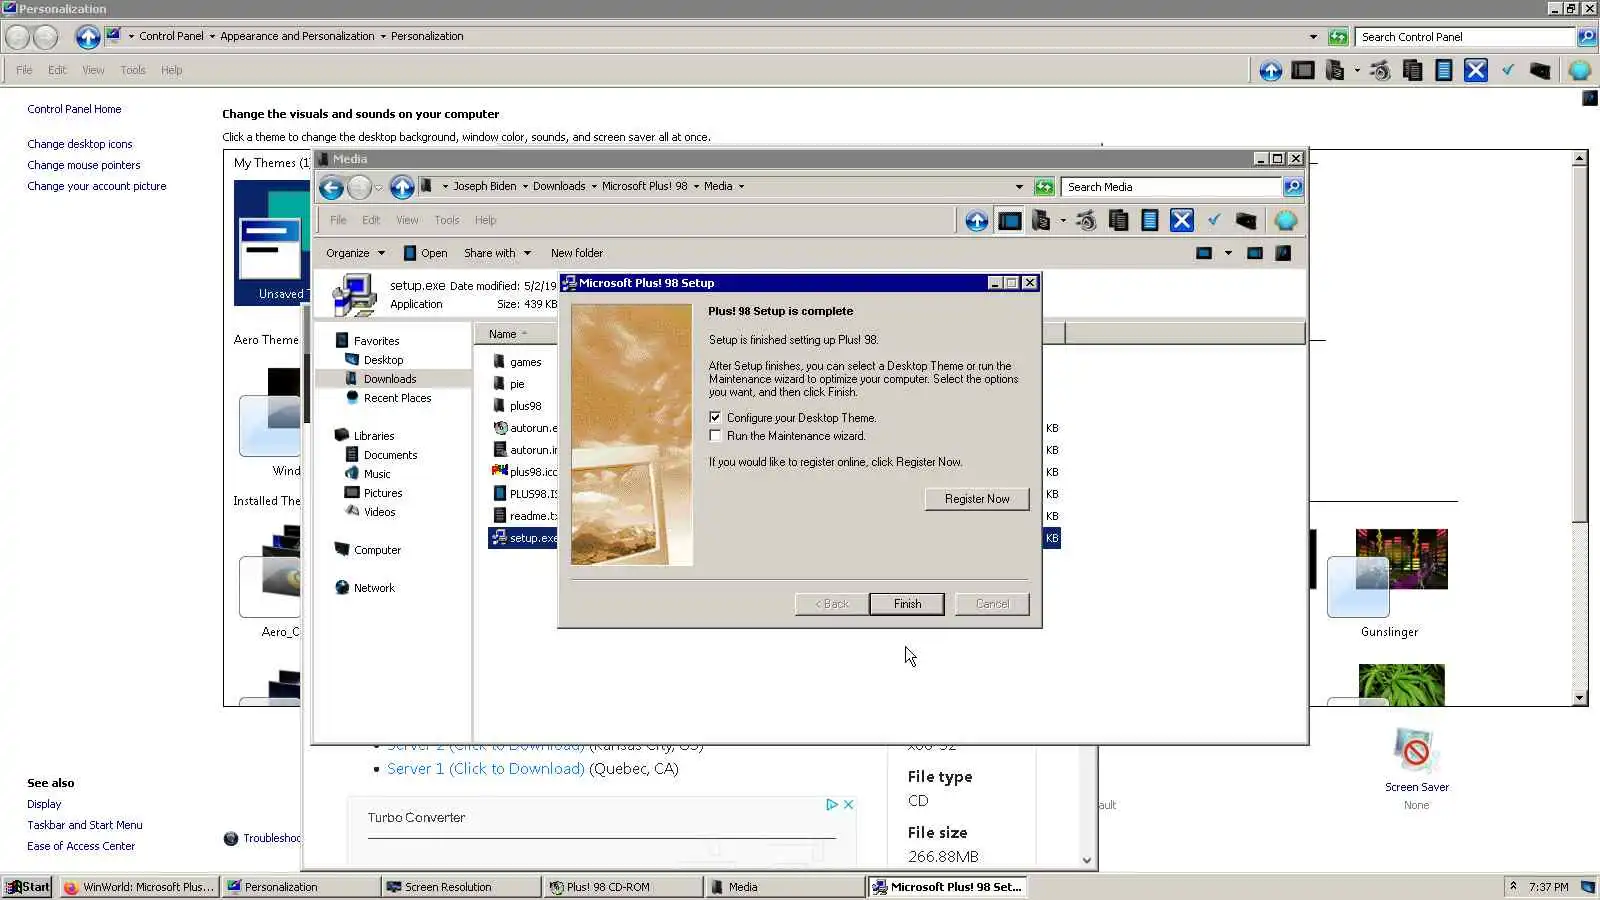Select the games folder in file list
This screenshot has height=900, width=1600.
(x=525, y=362)
